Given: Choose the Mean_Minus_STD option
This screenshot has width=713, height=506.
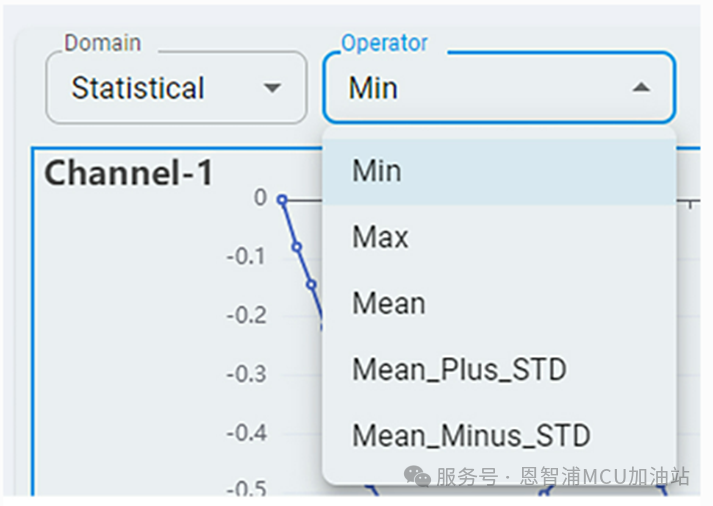Looking at the screenshot, I should click(x=471, y=436).
